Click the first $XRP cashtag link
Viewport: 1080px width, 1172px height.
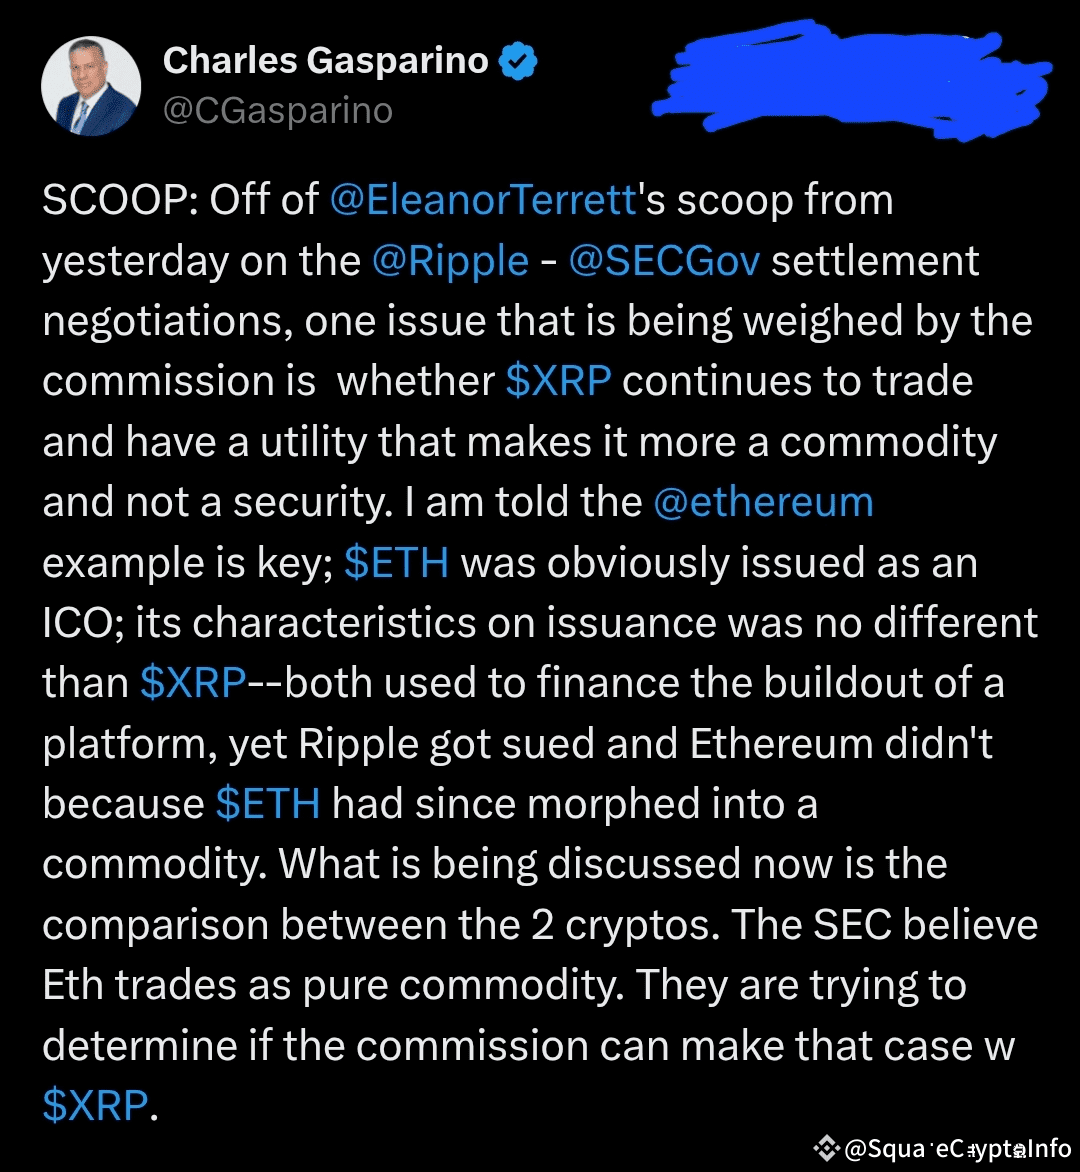[558, 381]
